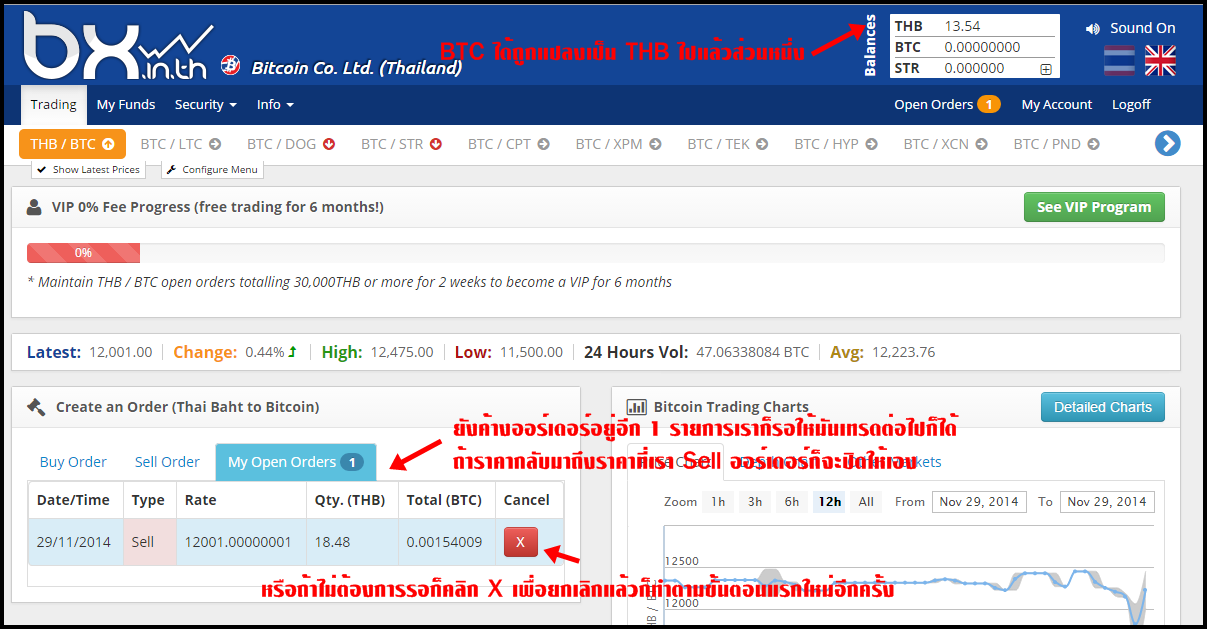
Task: Click Logoff to sign out
Action: coord(1131,104)
